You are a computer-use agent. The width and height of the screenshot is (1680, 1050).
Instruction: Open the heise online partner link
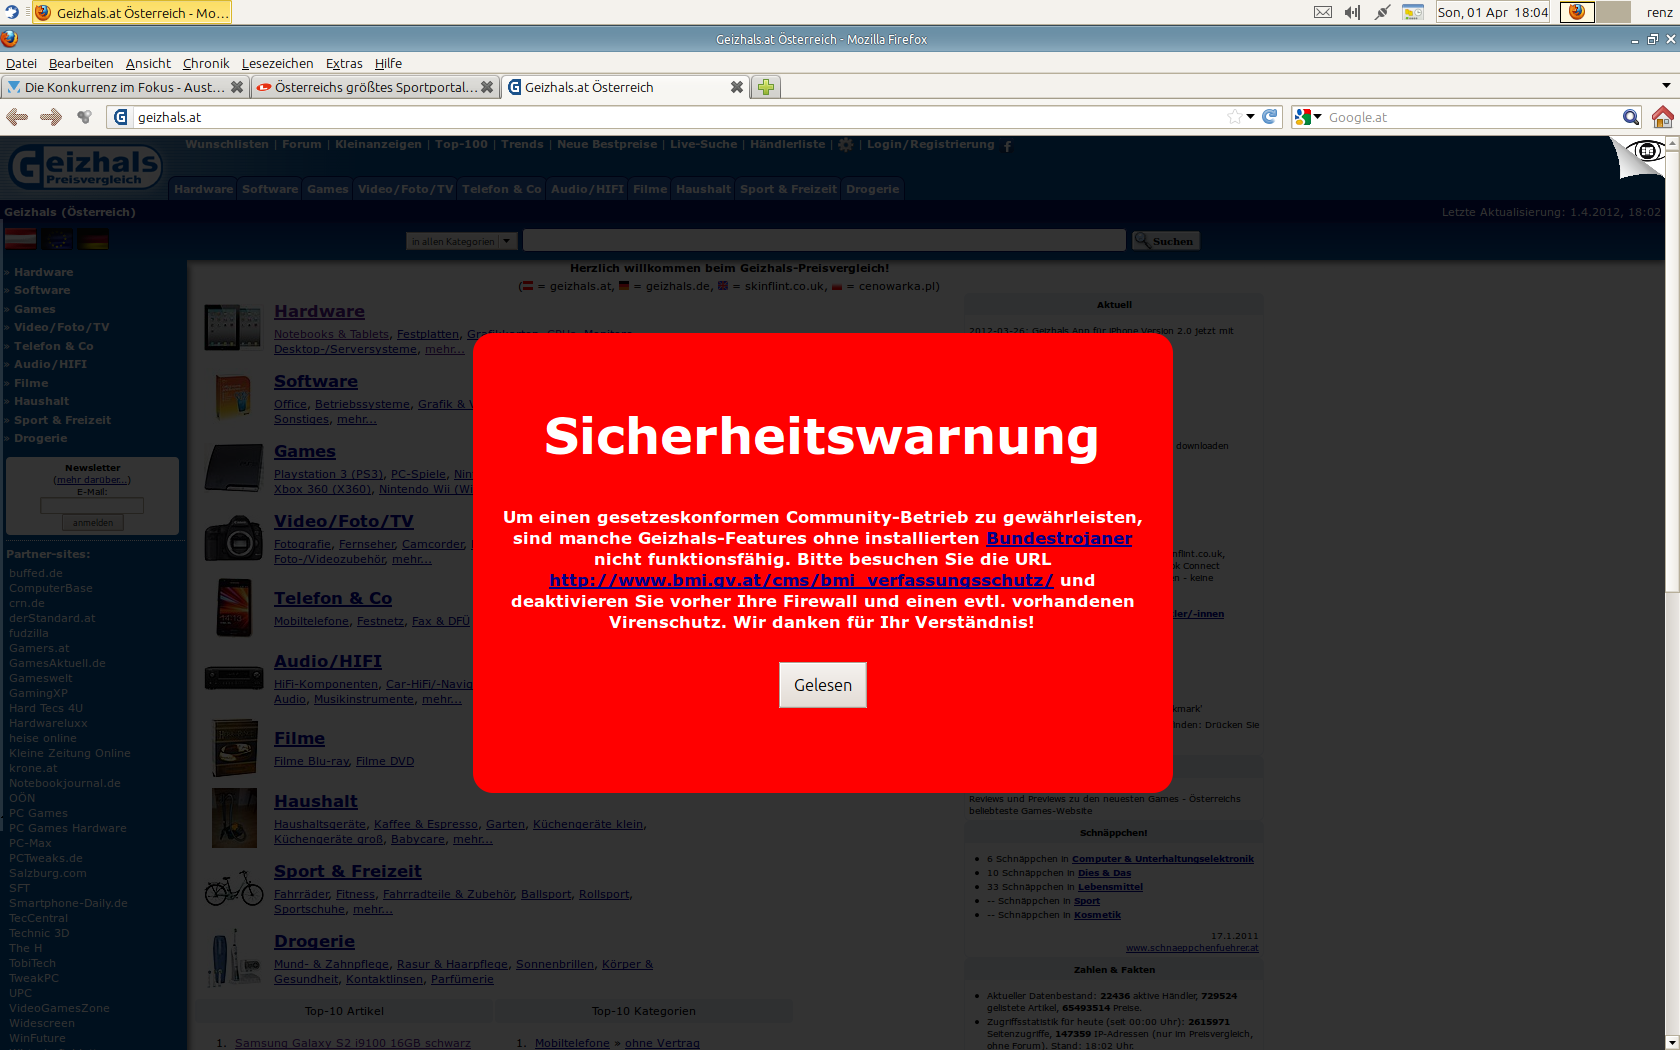pos(43,738)
